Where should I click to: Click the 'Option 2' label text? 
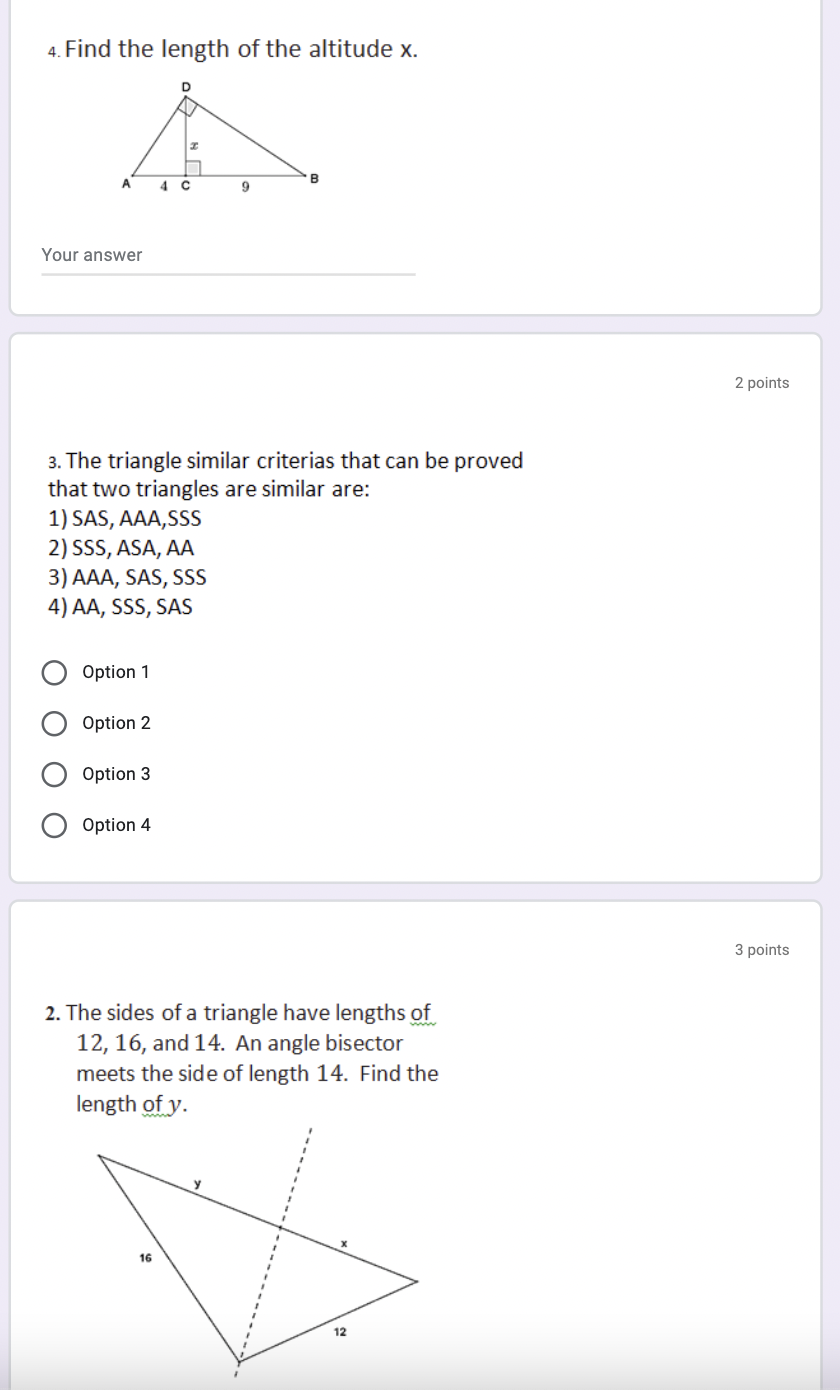point(116,723)
